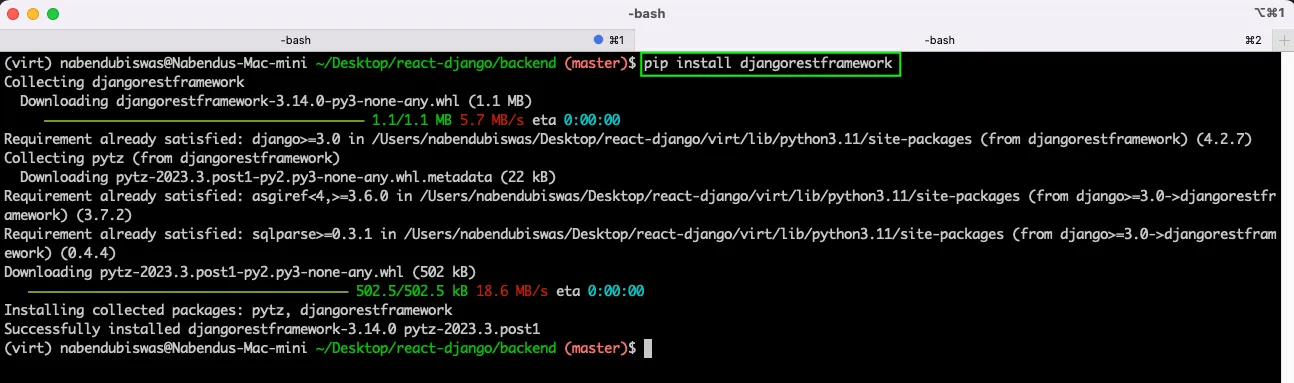The height and width of the screenshot is (383, 1294).
Task: Switch to the second -bash tab labeled ⌘2
Action: pos(954,40)
